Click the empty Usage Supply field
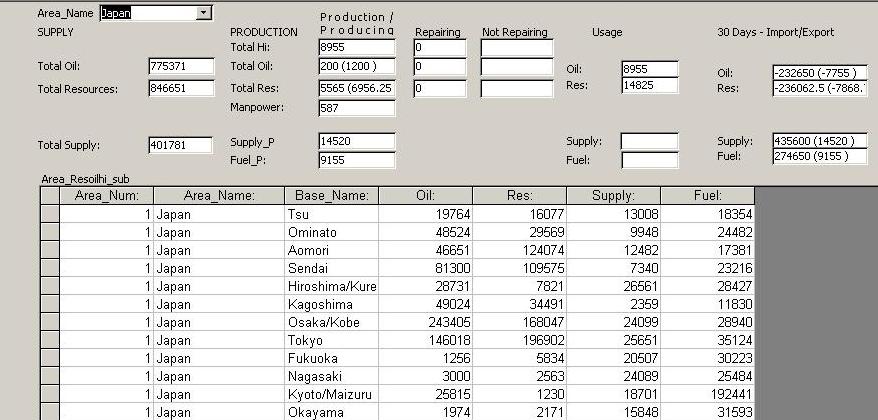The image size is (878, 420). click(x=650, y=141)
